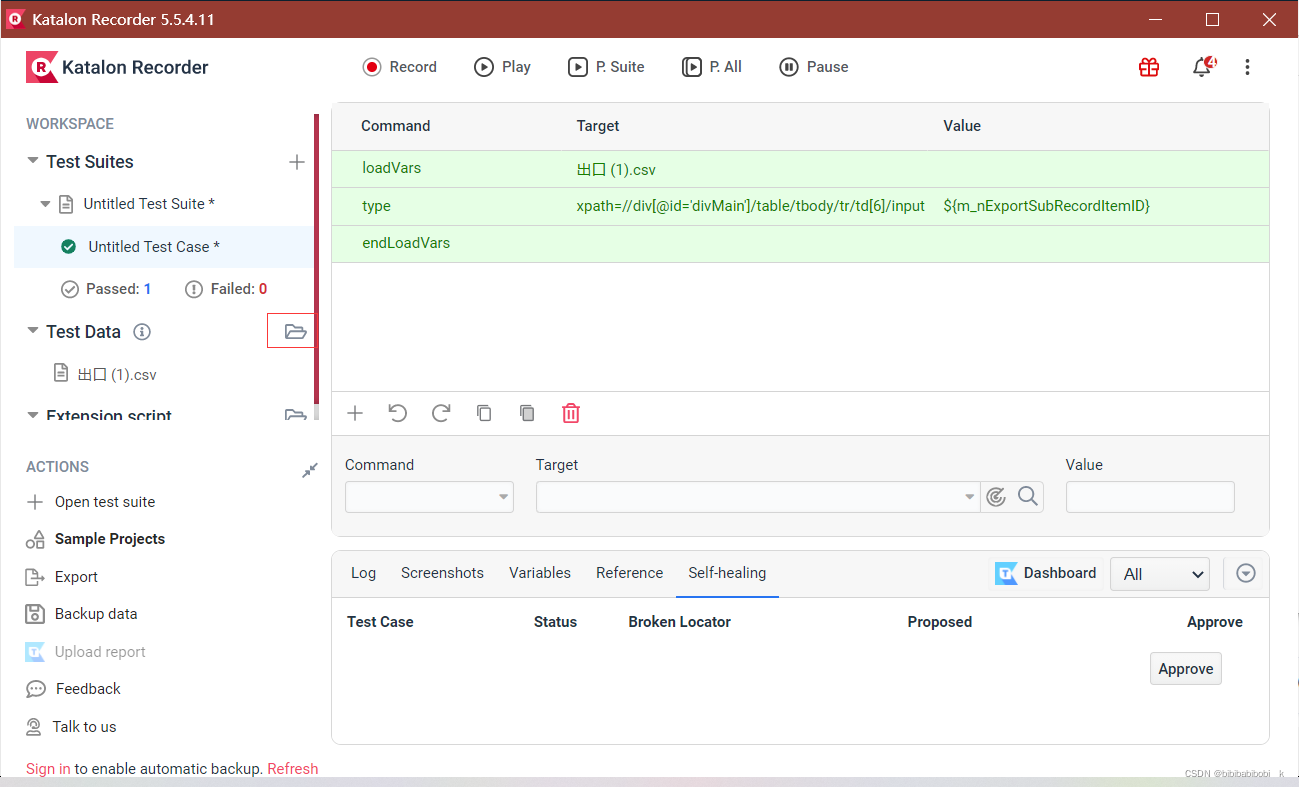The width and height of the screenshot is (1299, 787).
Task: Collapse the Extension script section
Action: click(x=33, y=414)
